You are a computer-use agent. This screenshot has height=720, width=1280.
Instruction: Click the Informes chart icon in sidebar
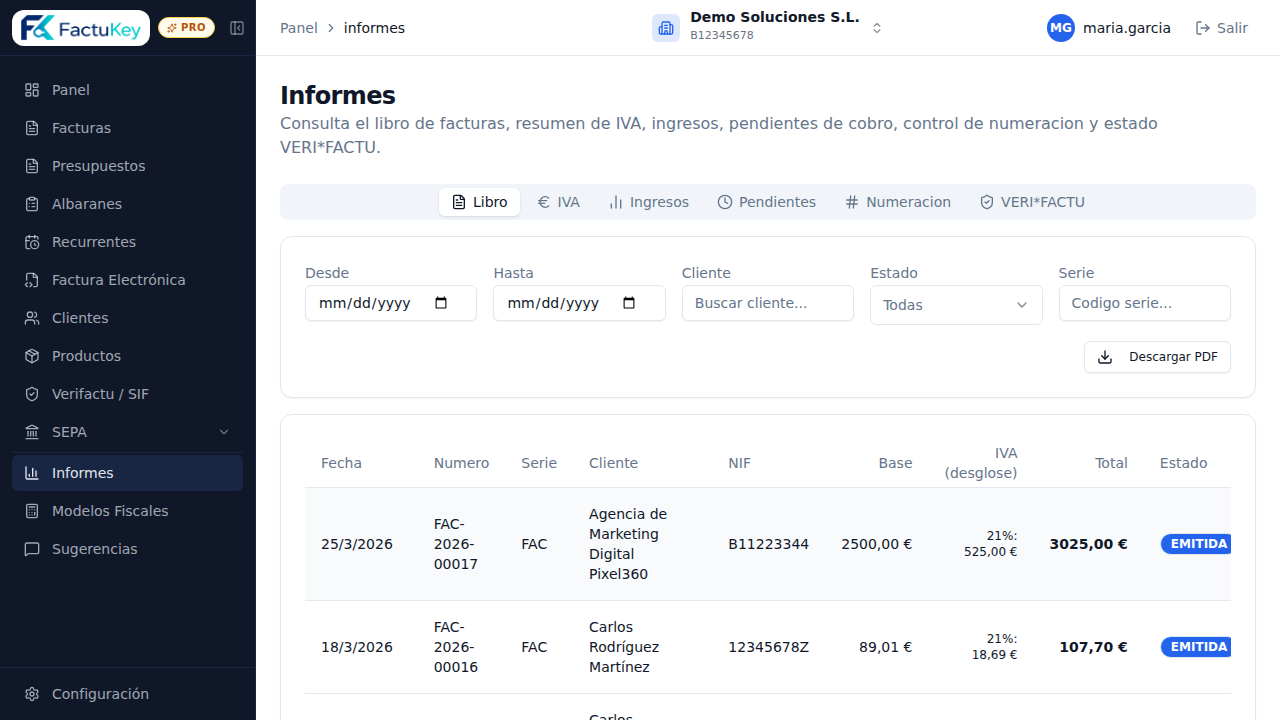pos(32,473)
